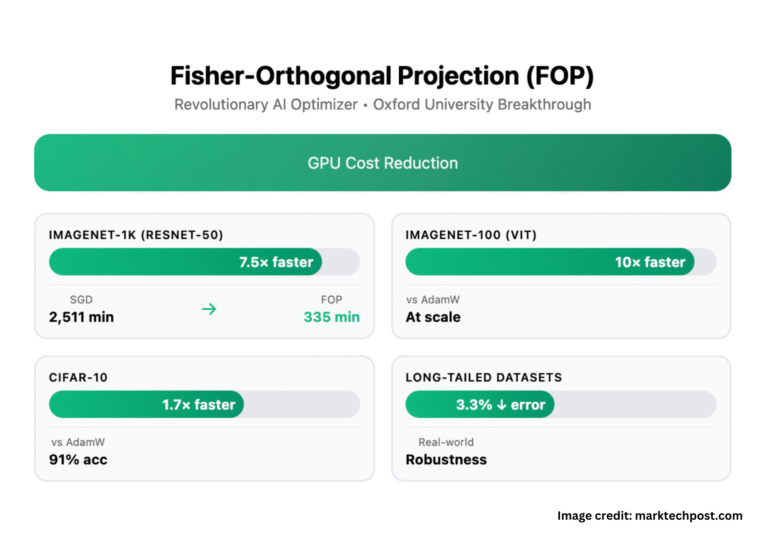Open the marktechpost.com image credit
The width and height of the screenshot is (768, 549).
(x=649, y=516)
